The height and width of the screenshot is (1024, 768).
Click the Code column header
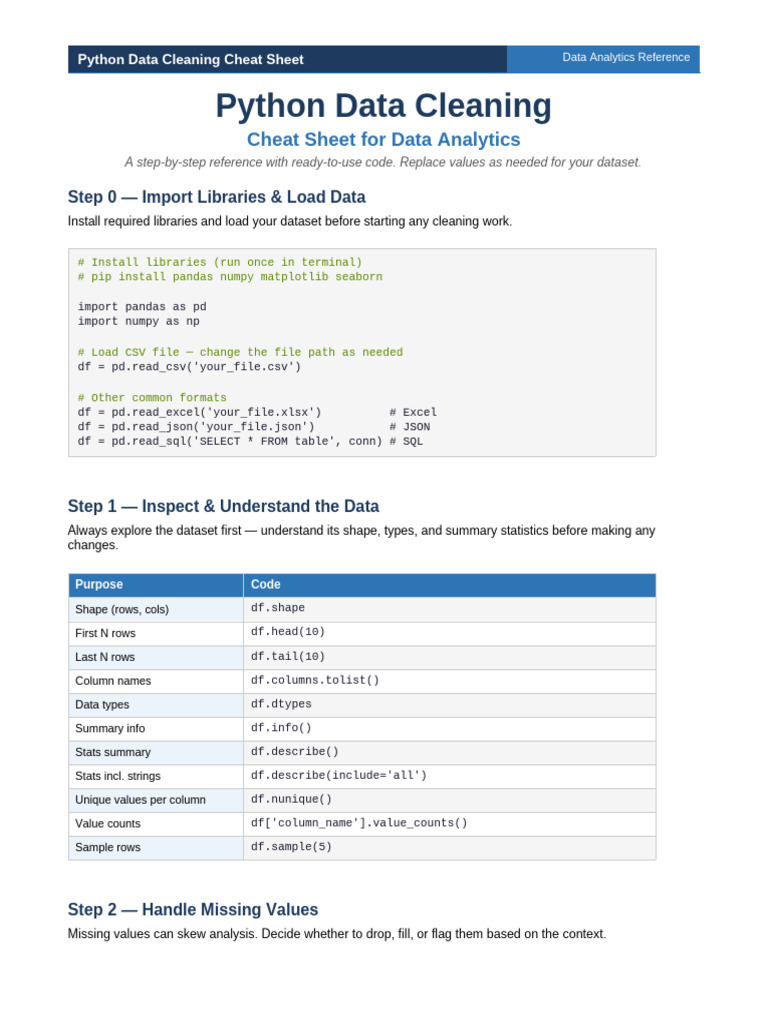[449, 584]
